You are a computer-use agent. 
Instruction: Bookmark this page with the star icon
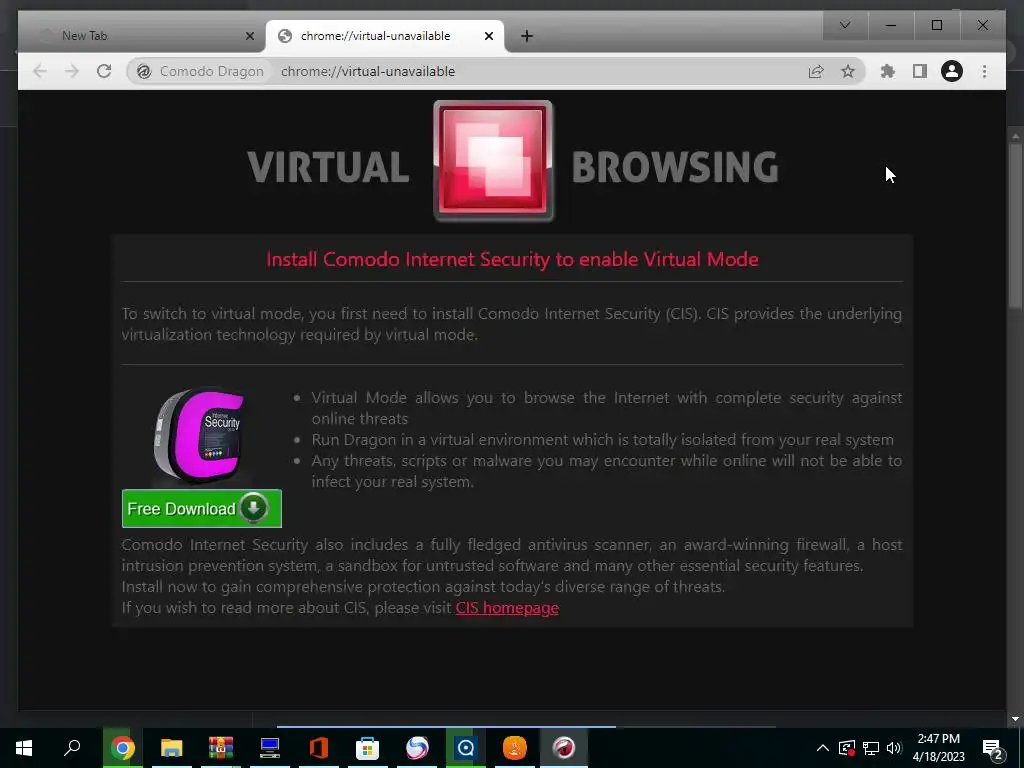848,71
